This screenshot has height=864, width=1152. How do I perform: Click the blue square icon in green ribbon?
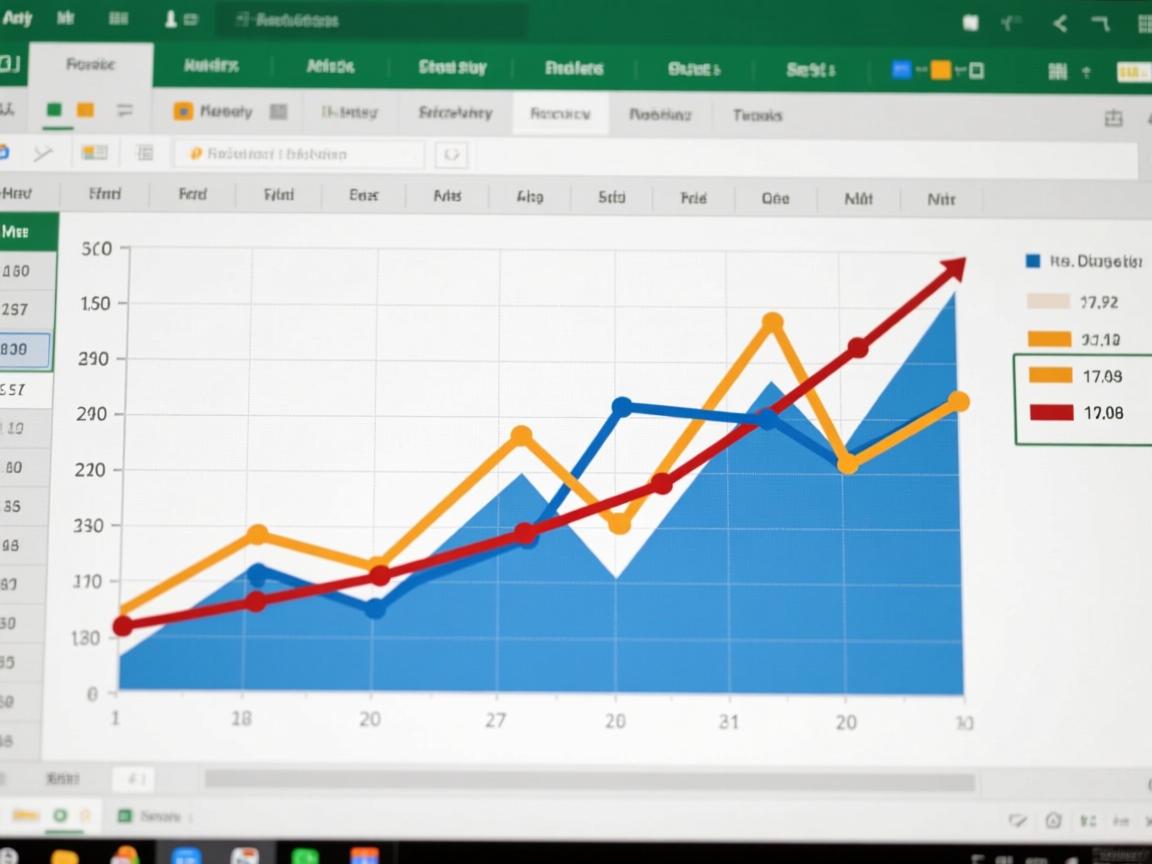click(x=900, y=69)
